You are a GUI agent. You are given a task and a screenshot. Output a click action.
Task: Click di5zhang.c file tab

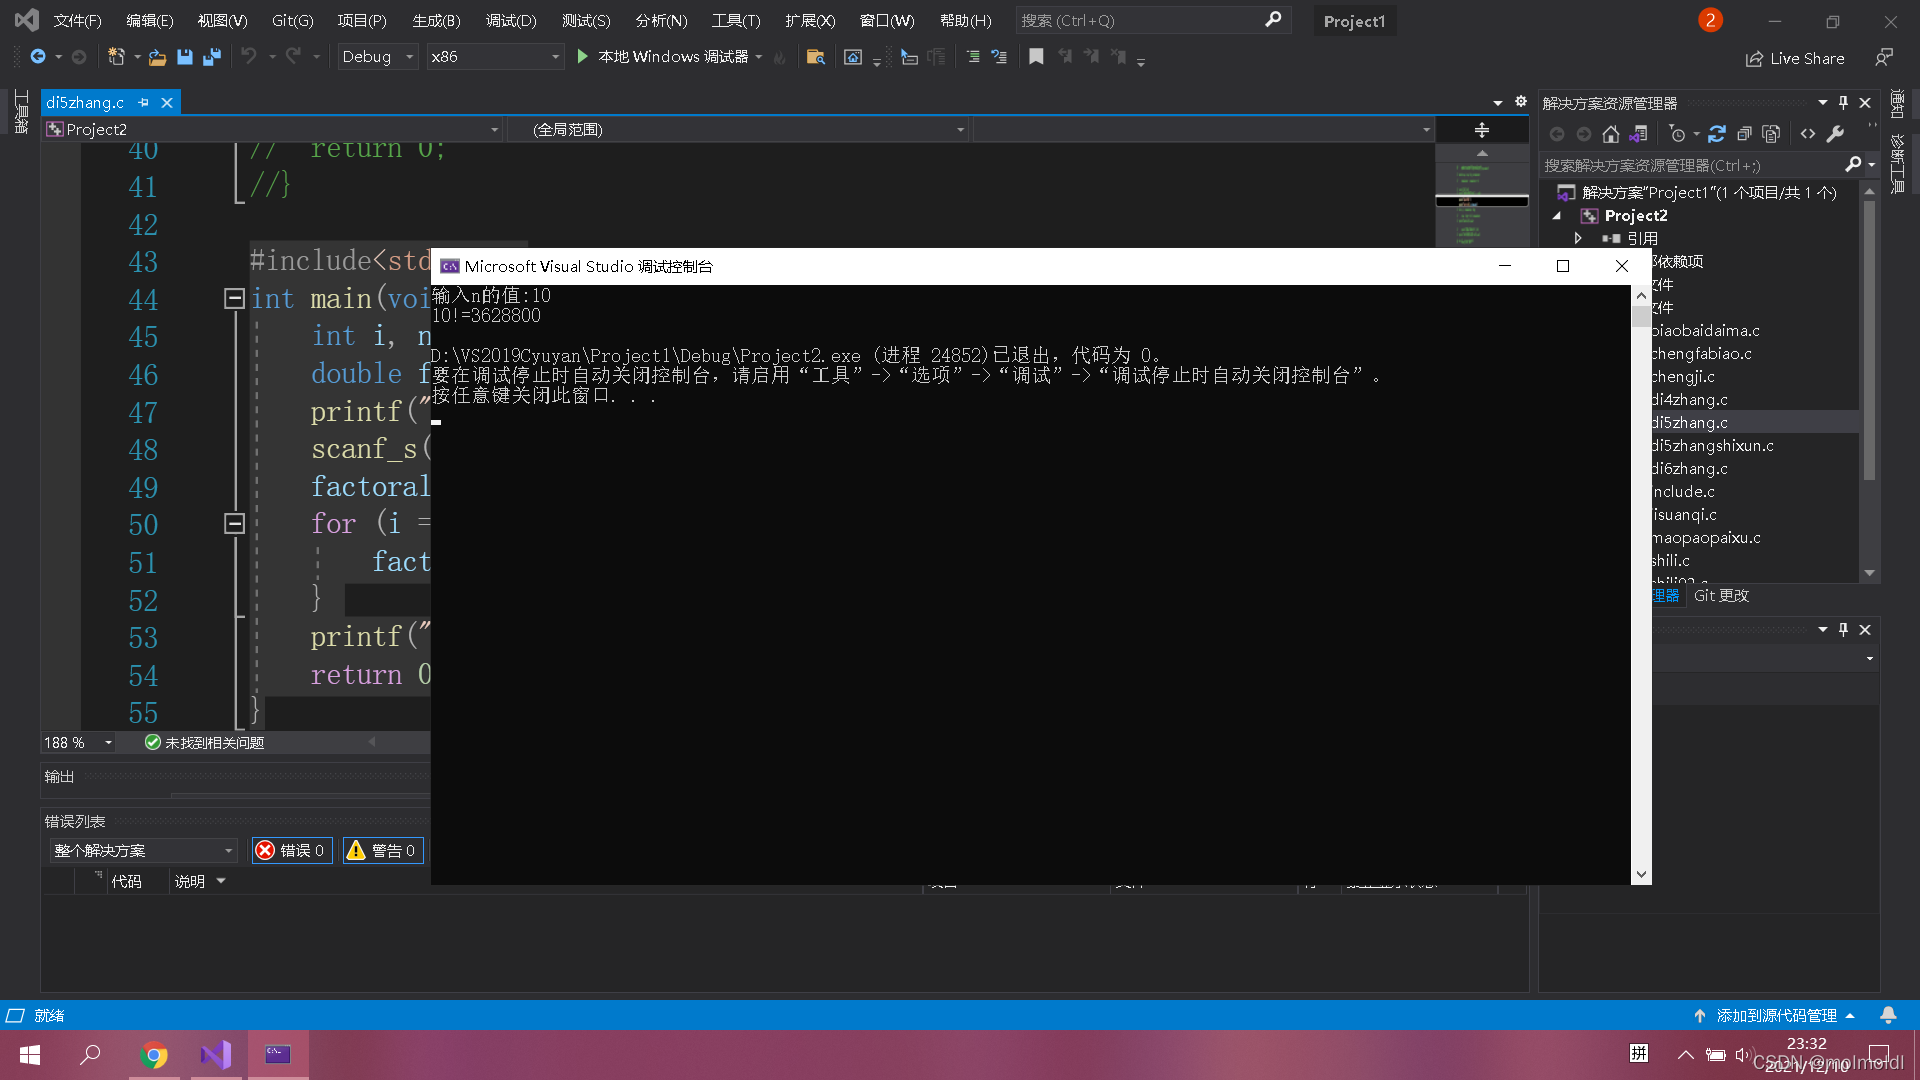click(x=84, y=102)
